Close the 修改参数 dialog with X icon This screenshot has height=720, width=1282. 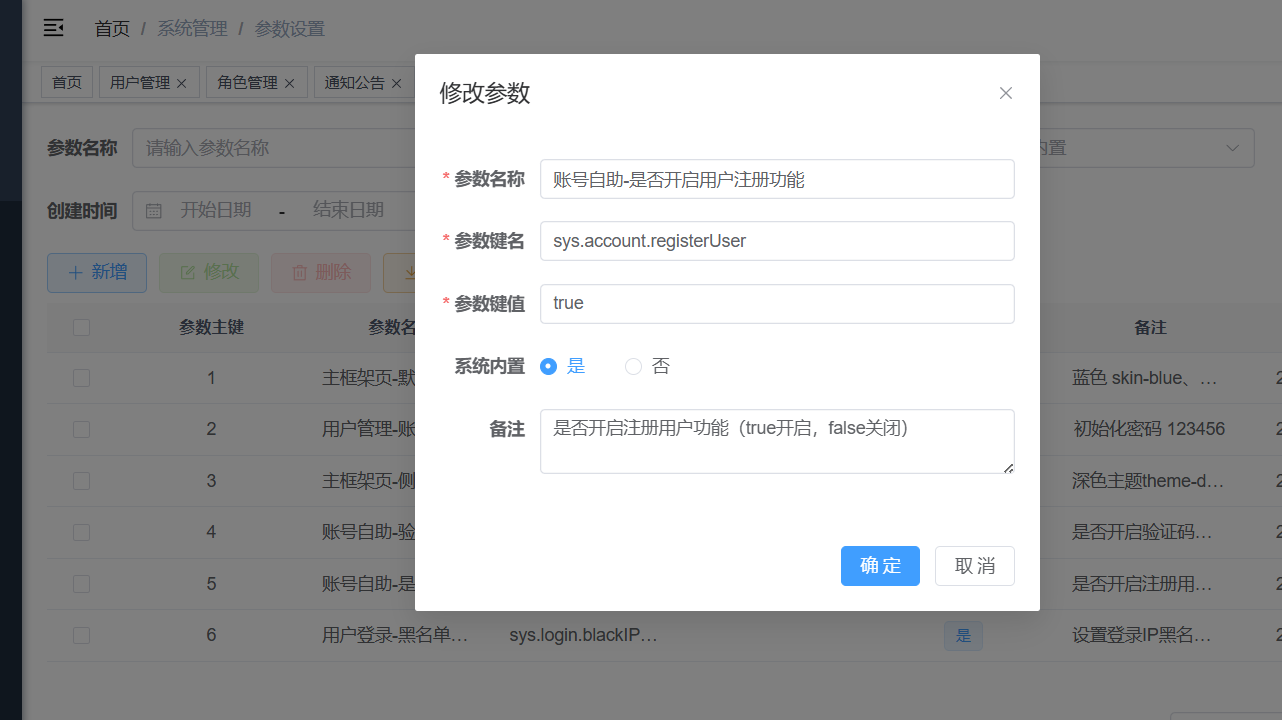[1006, 93]
